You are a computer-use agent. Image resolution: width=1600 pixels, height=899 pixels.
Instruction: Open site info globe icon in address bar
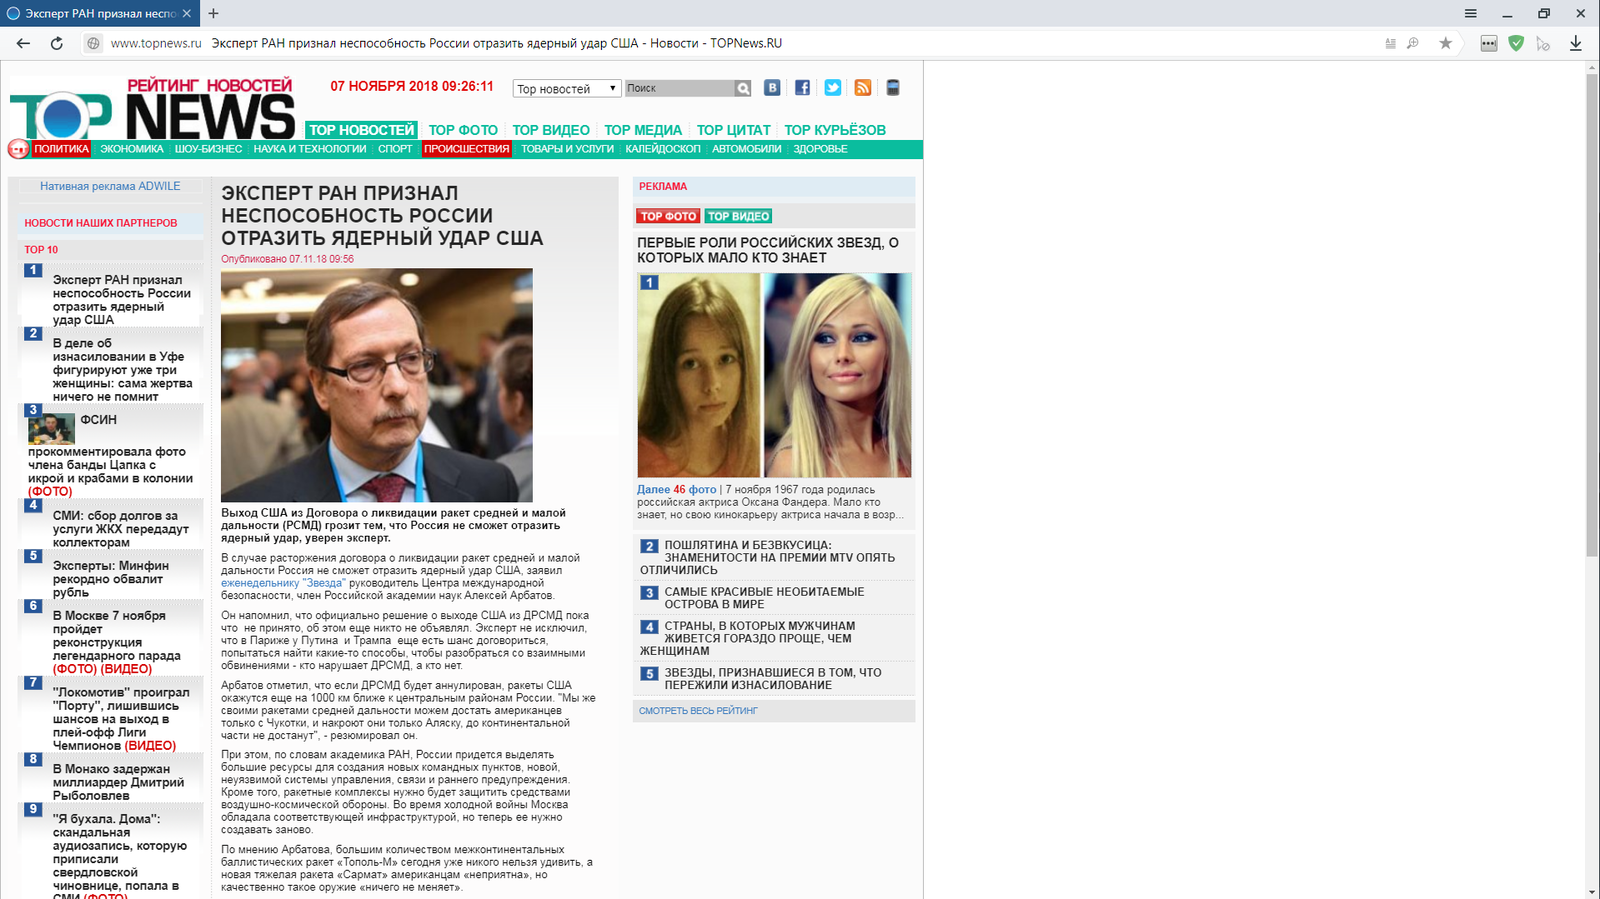pos(93,43)
